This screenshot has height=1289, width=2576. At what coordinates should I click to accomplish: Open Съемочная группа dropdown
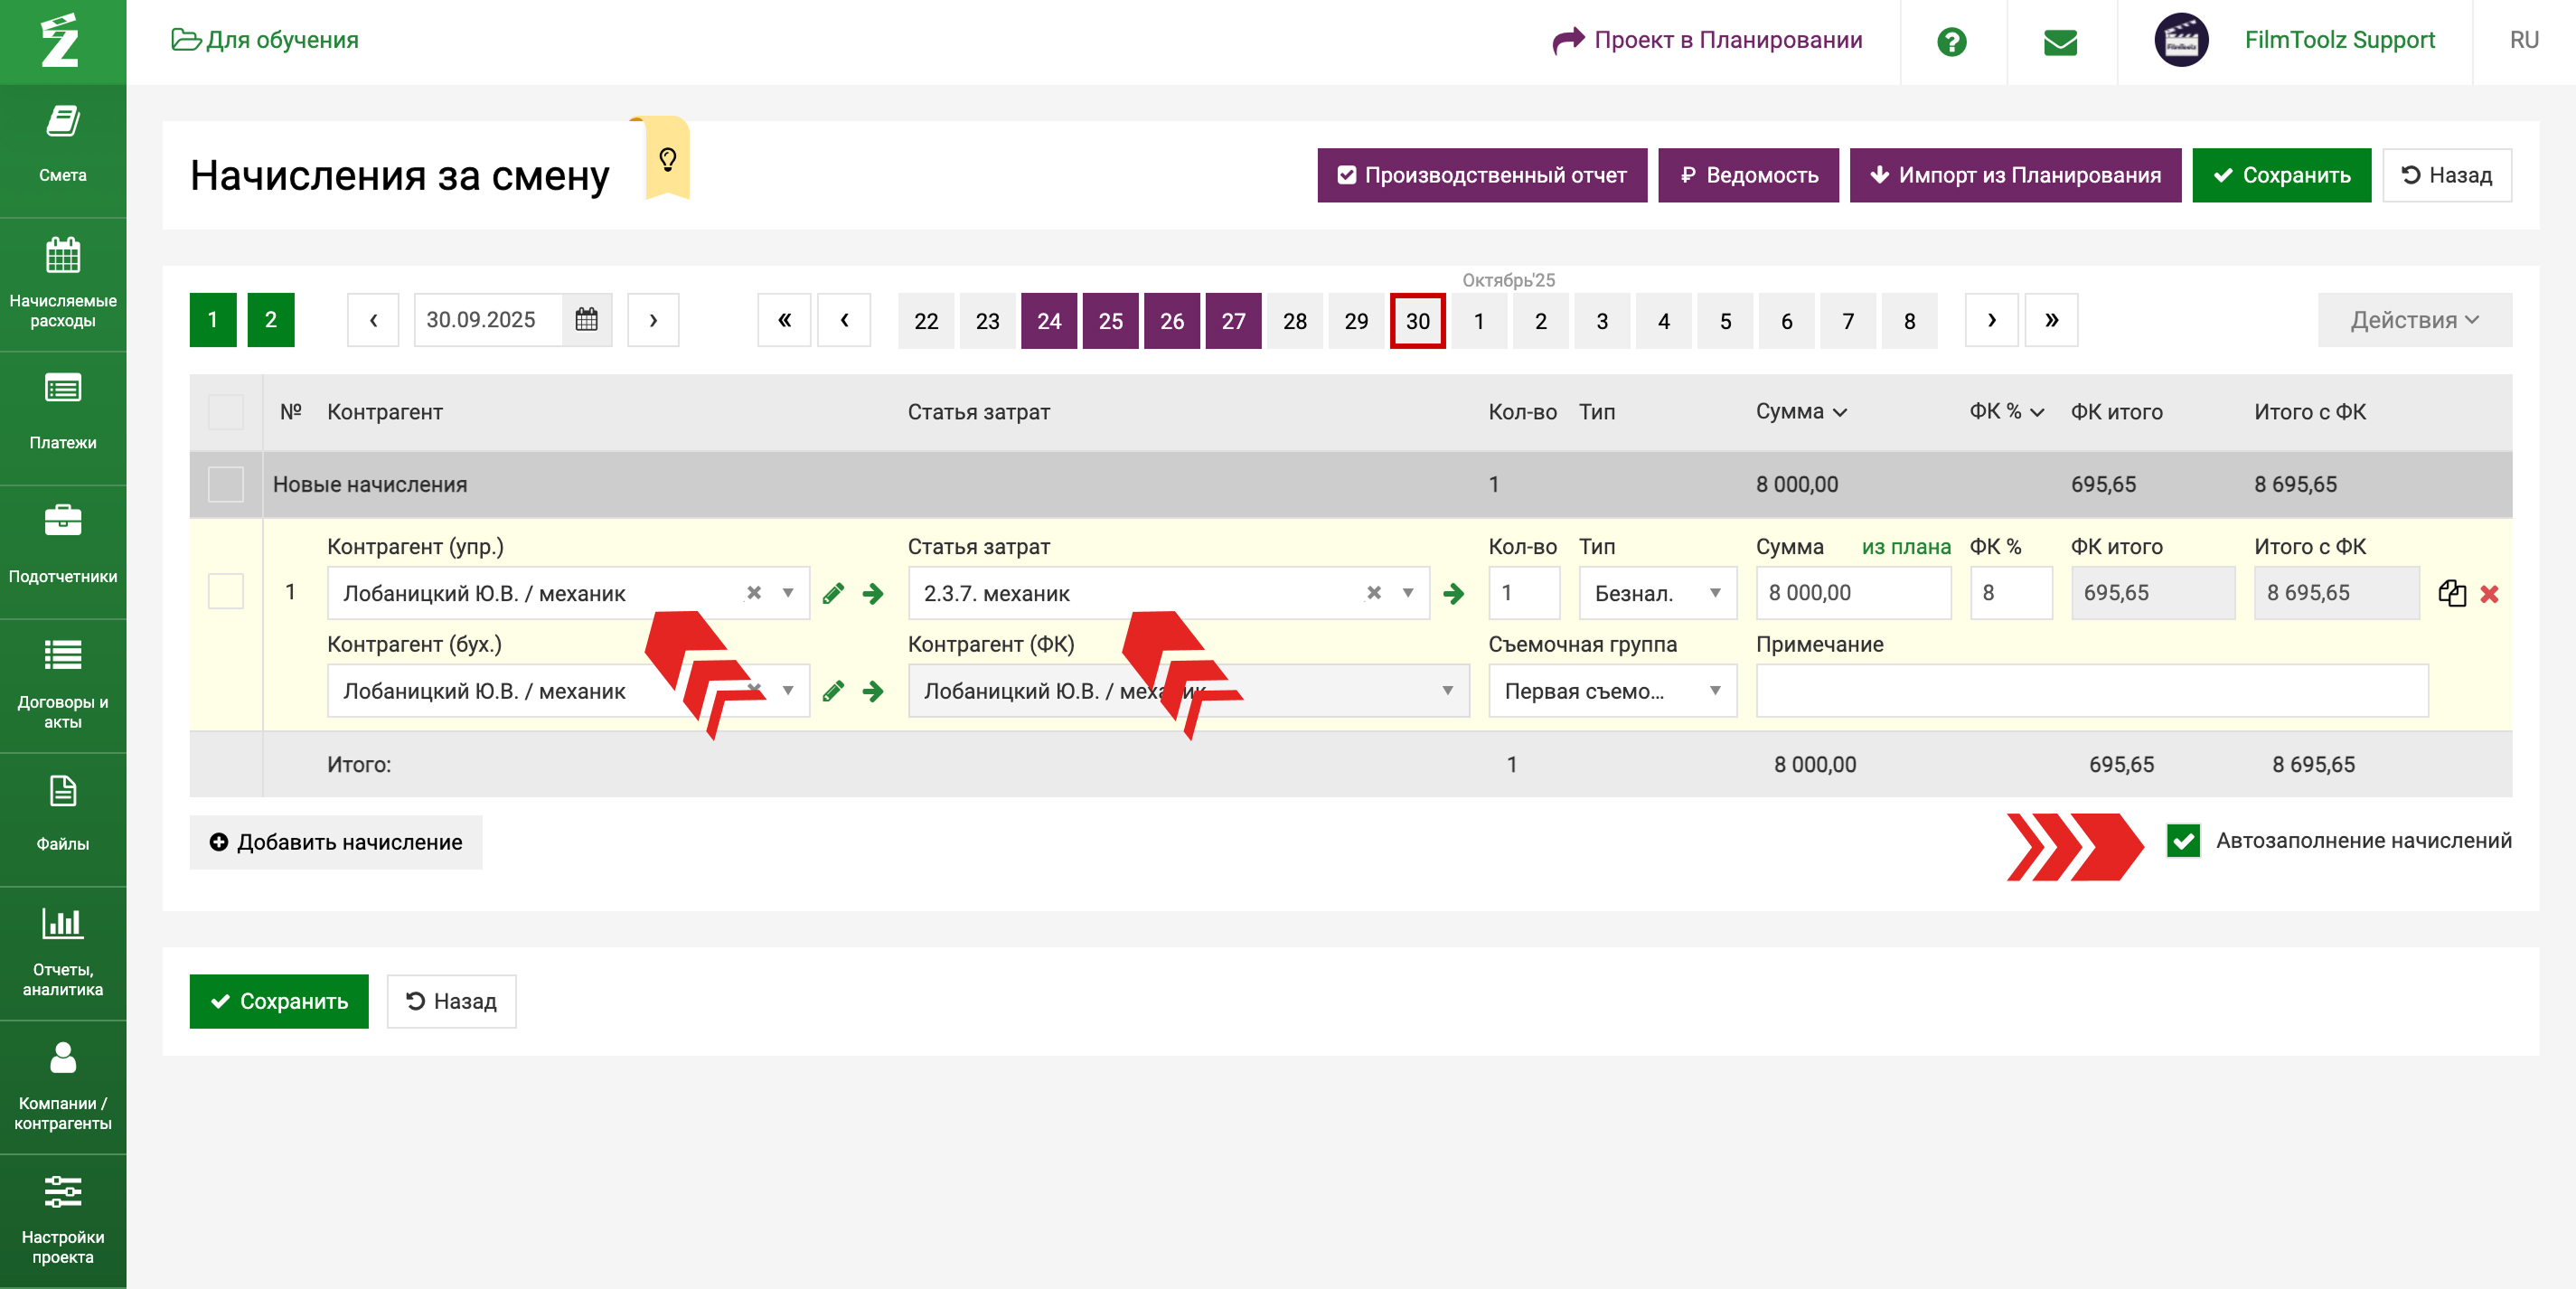tap(1612, 691)
